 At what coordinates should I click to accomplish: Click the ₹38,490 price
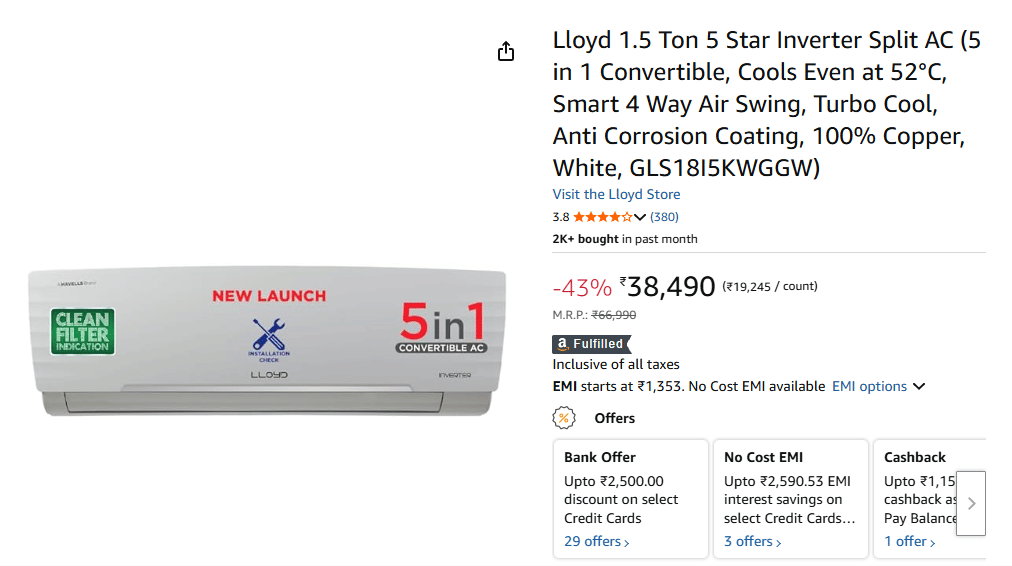coord(666,288)
